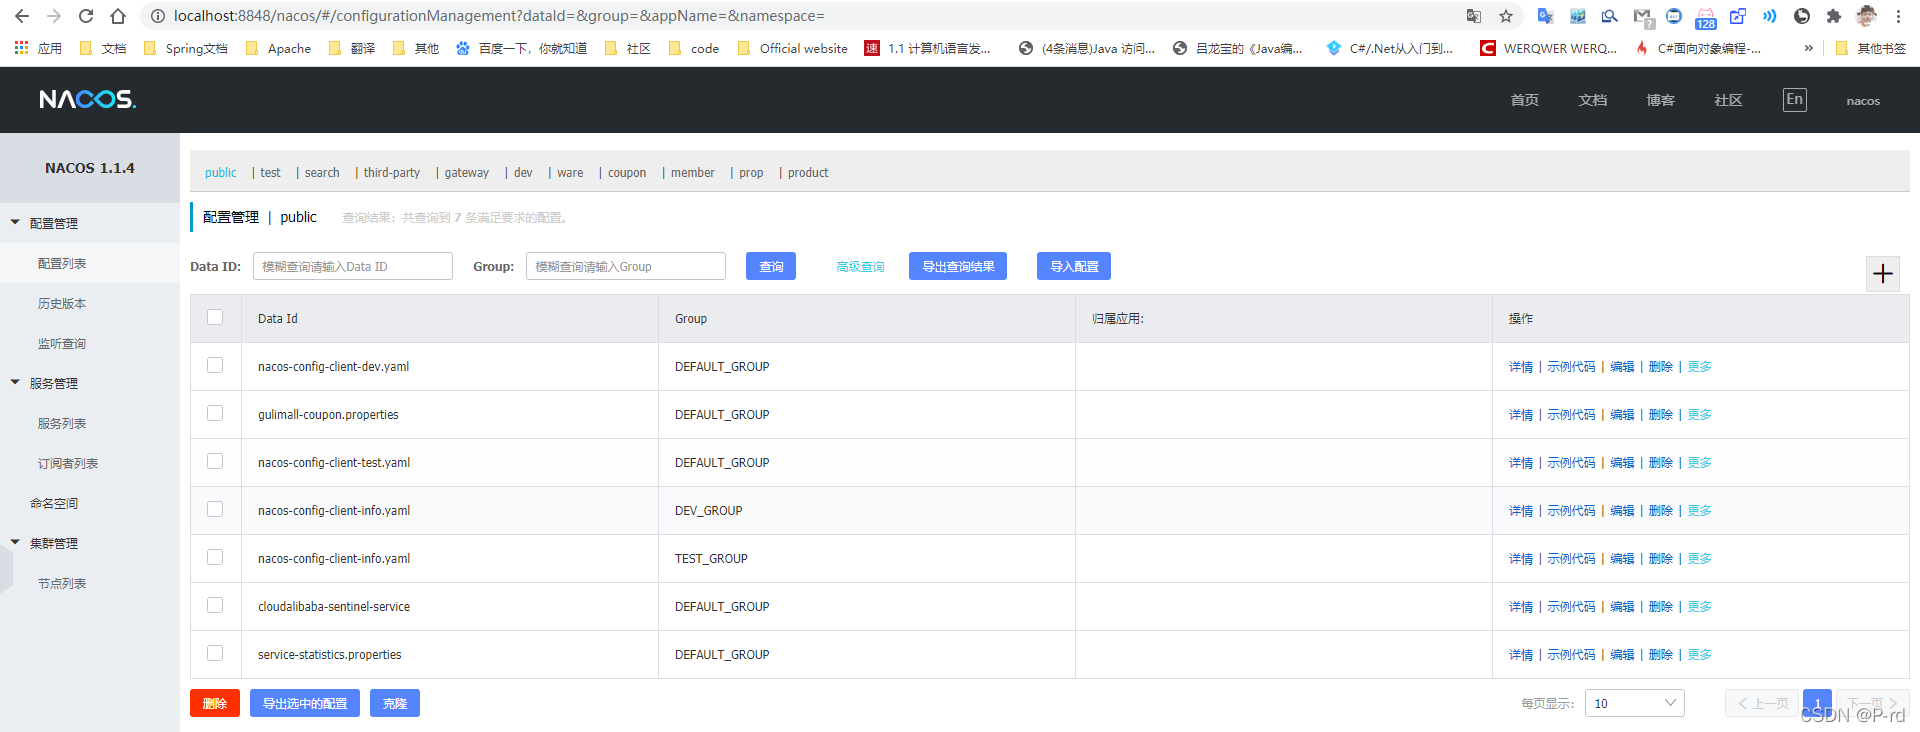Check the TEST_GROUP row checkbox
Viewport: 1920px width, 732px height.
(x=215, y=557)
